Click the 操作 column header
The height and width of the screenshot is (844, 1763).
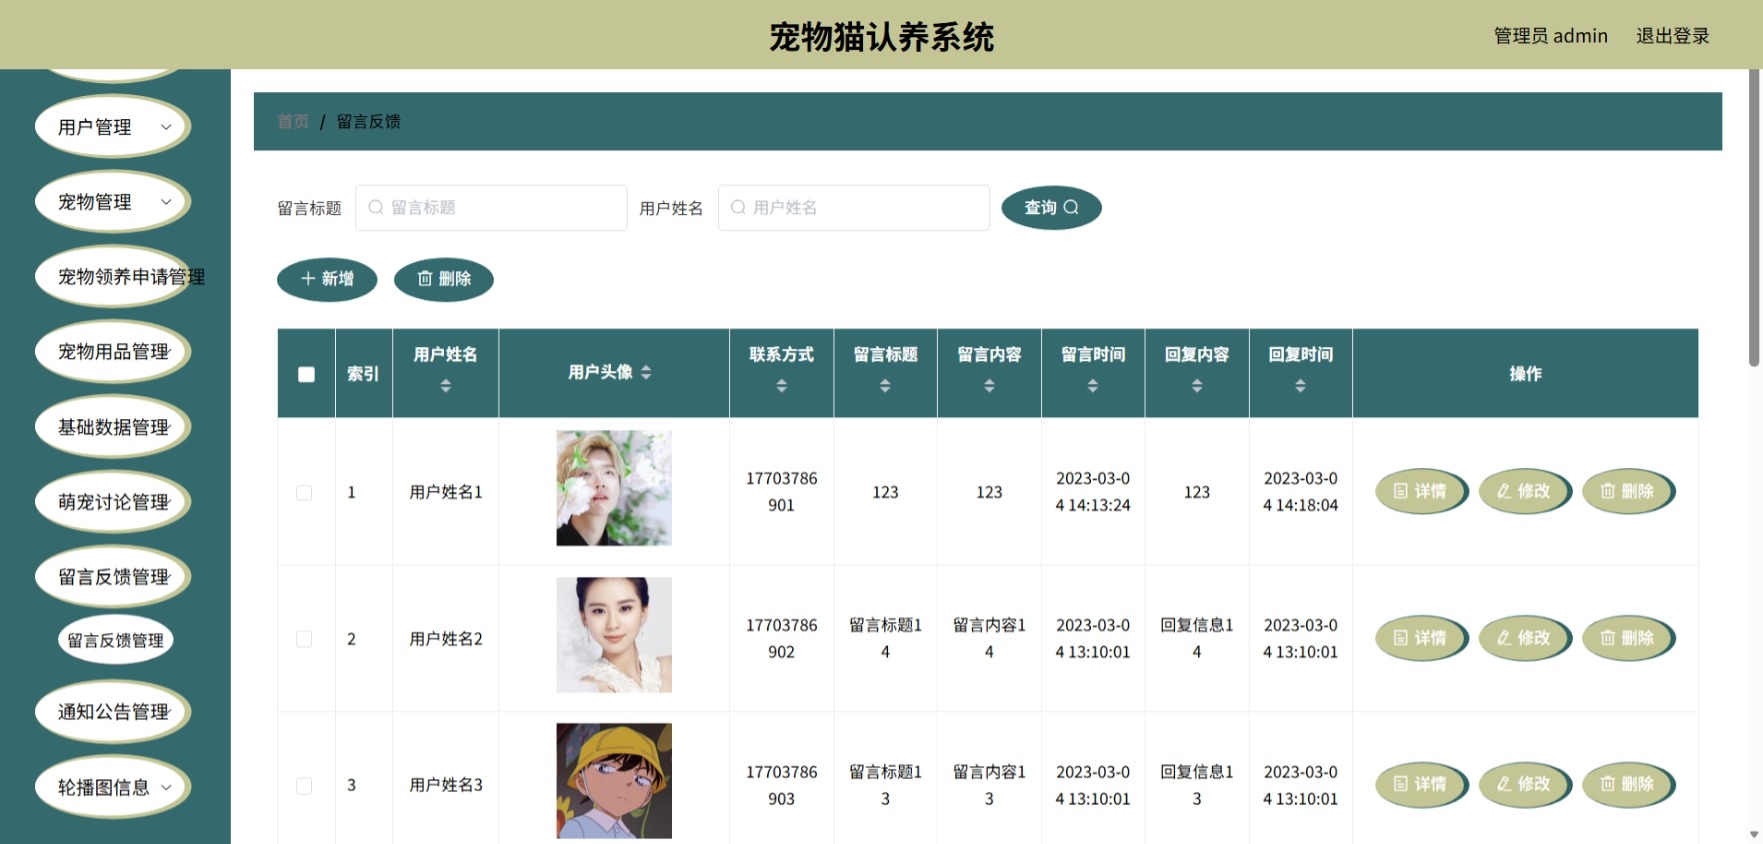[x=1525, y=374]
